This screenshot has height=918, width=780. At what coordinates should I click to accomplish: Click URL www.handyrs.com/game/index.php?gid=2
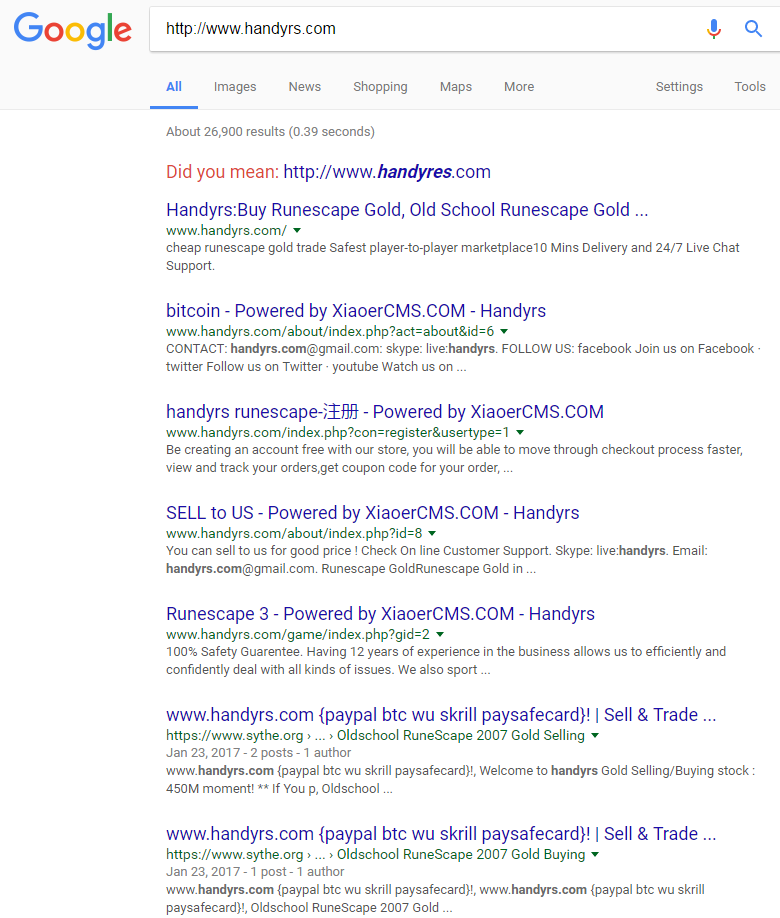pyautogui.click(x=298, y=635)
